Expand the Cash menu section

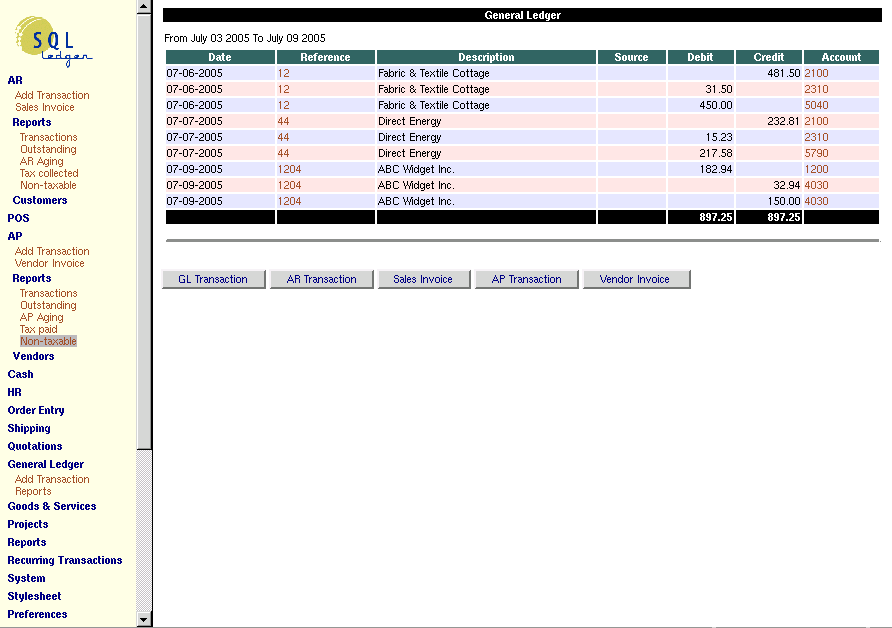[x=20, y=373]
